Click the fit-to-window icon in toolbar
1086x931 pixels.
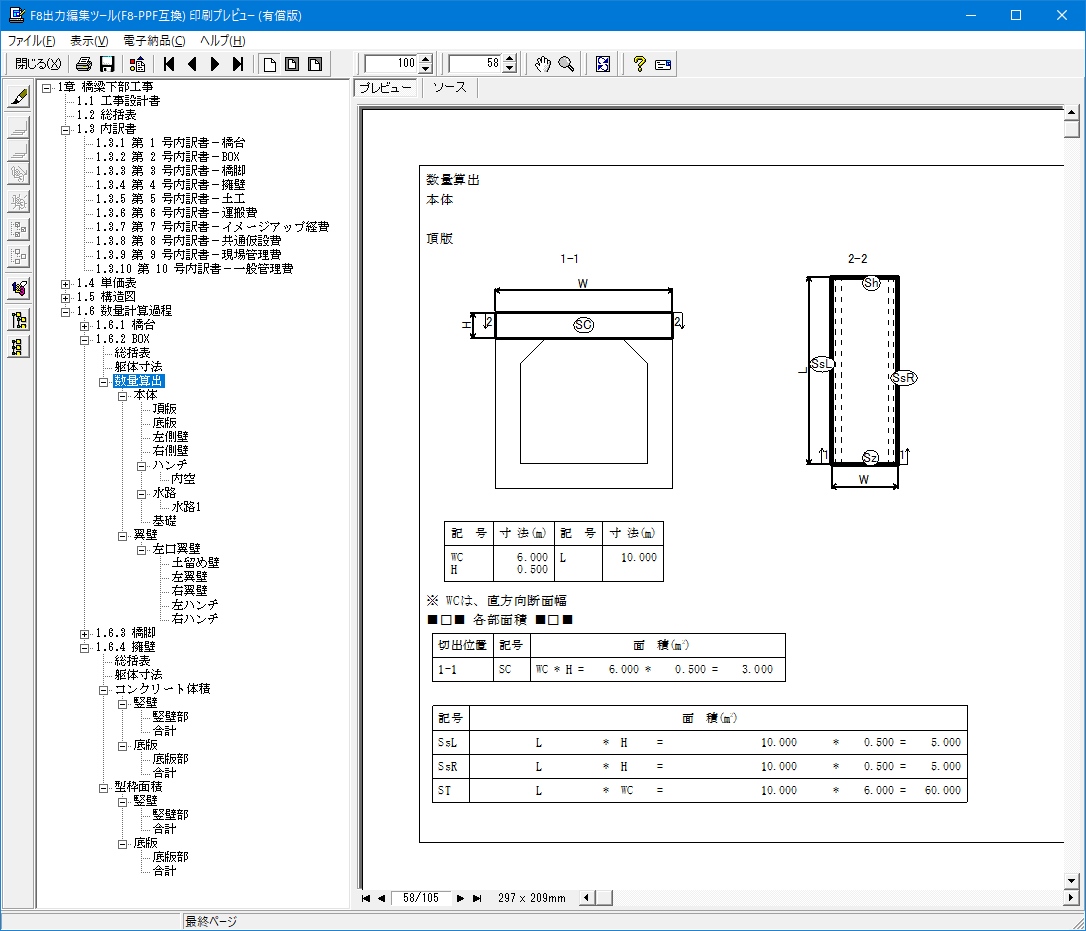pos(603,64)
